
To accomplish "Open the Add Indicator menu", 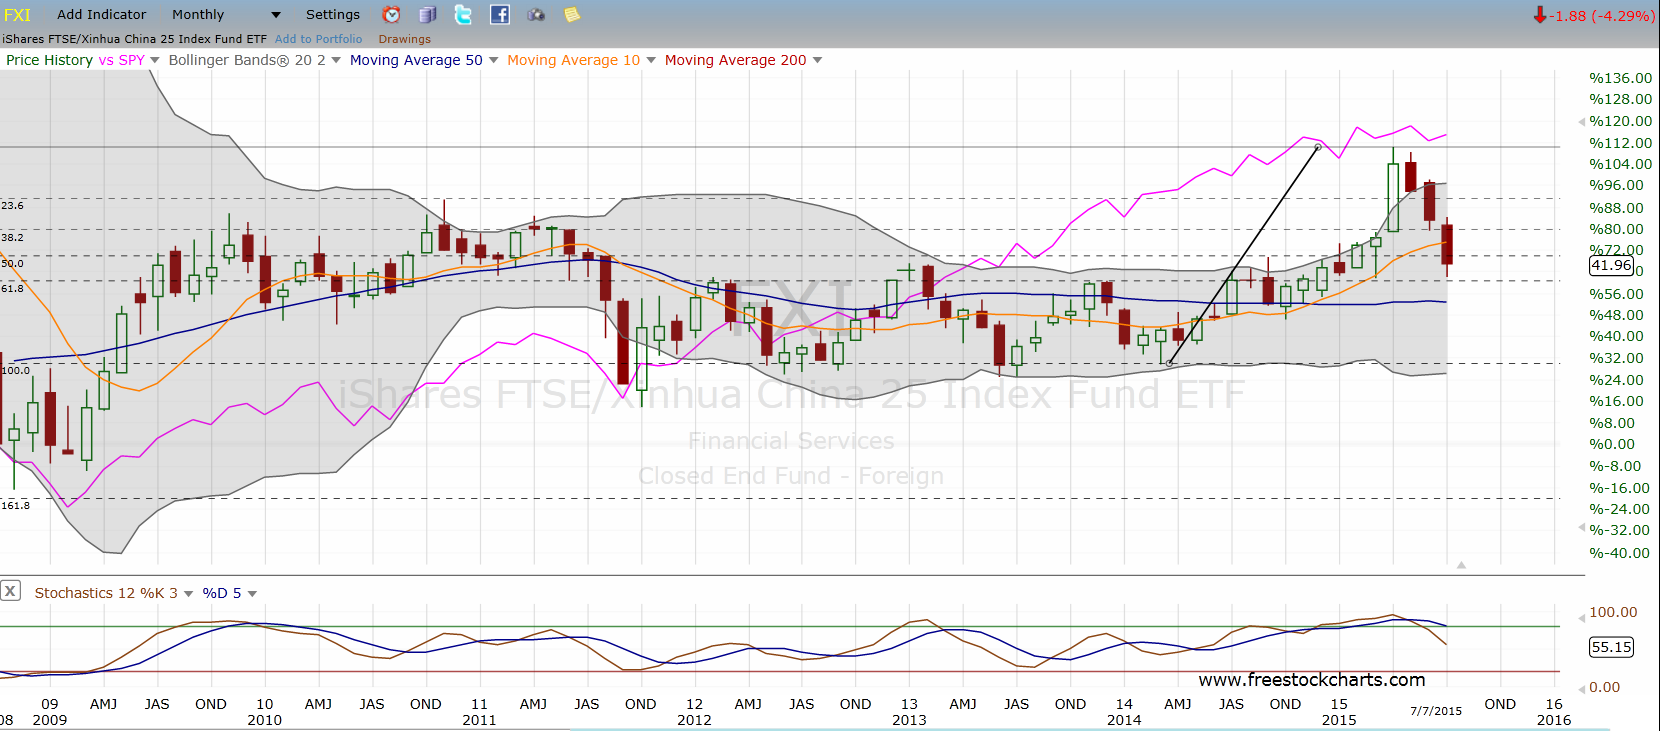I will [101, 15].
